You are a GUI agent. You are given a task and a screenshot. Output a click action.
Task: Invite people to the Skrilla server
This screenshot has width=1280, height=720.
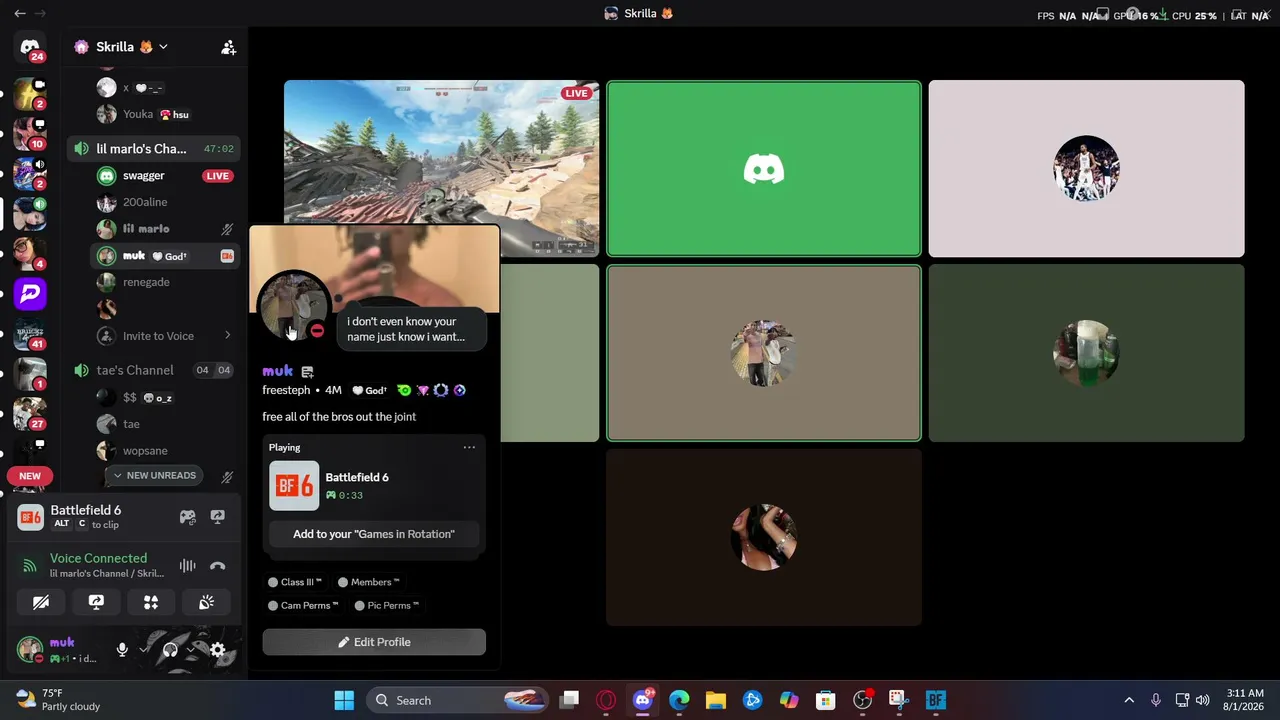[229, 47]
